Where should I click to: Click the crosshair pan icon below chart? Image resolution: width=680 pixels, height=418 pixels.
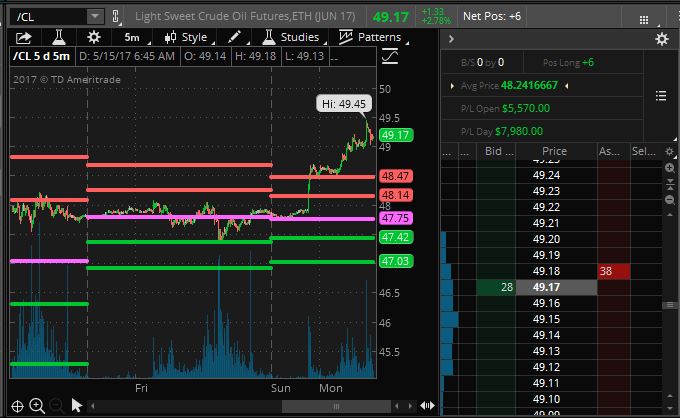coord(14,405)
